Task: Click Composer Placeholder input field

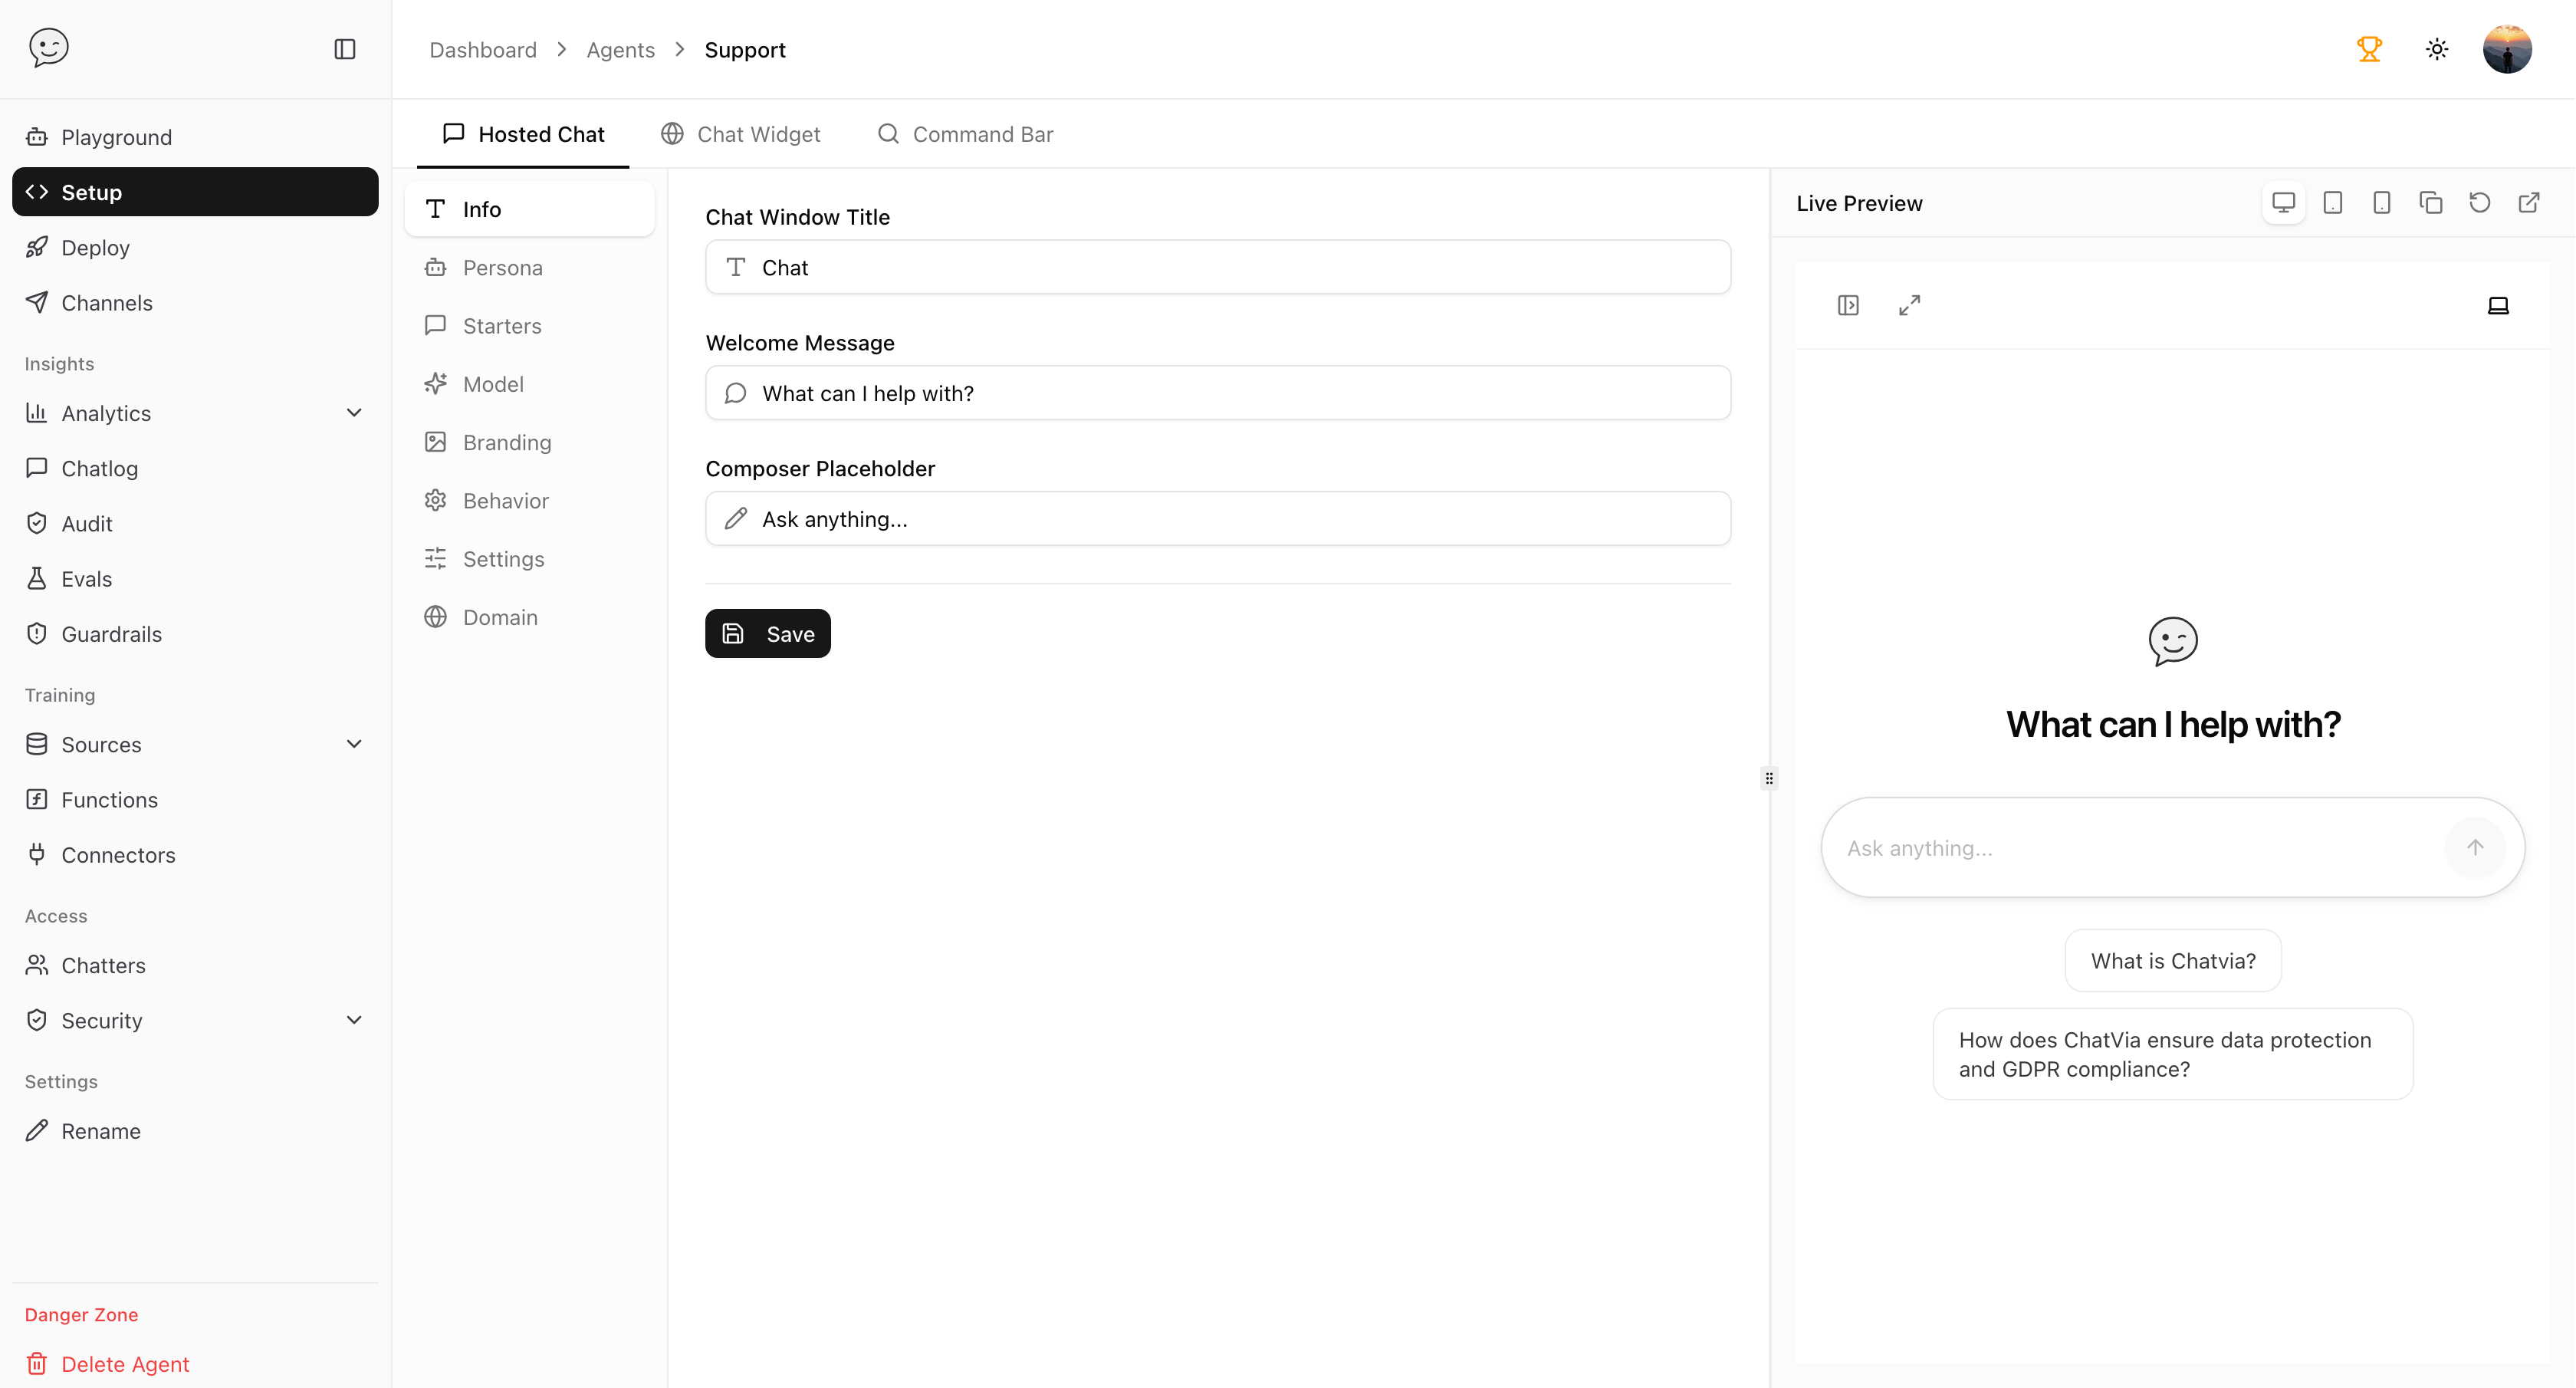Action: (1218, 519)
